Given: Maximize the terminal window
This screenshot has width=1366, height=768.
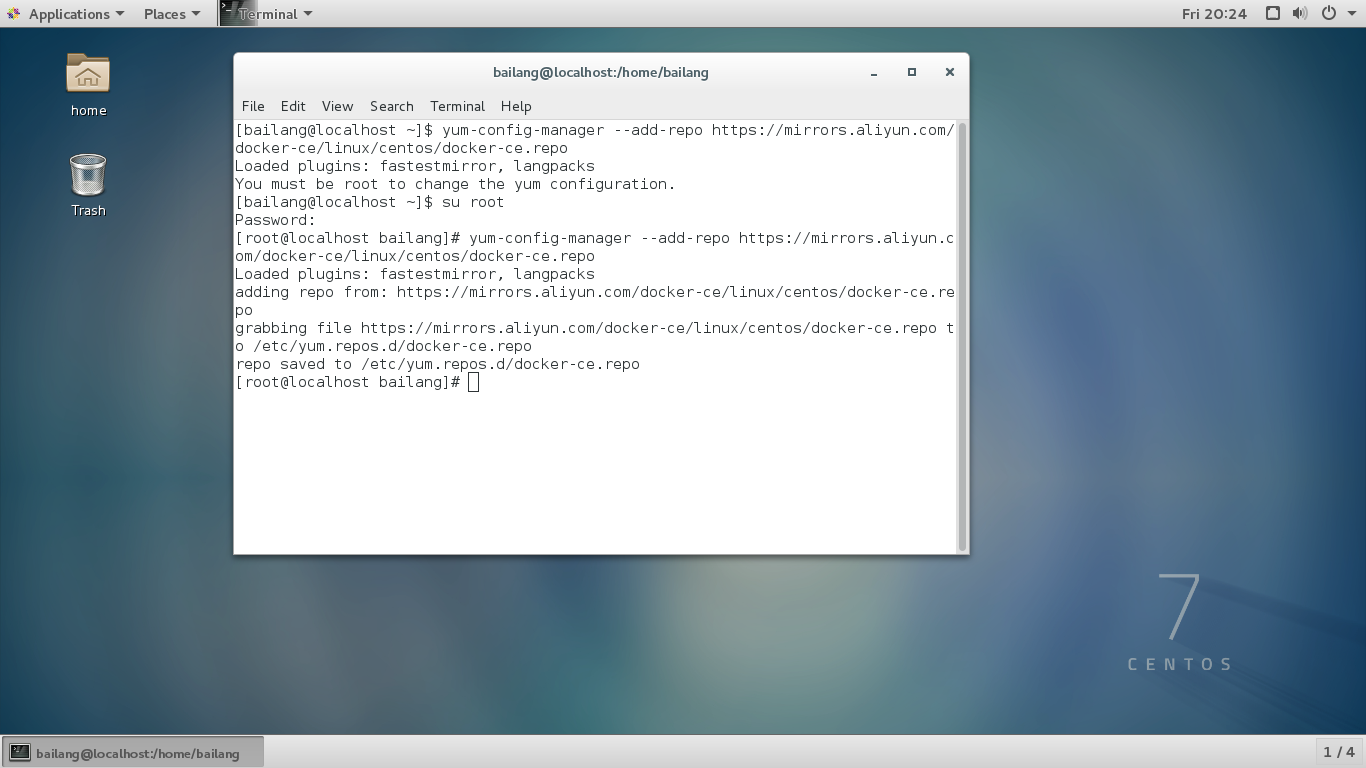Looking at the screenshot, I should (912, 72).
